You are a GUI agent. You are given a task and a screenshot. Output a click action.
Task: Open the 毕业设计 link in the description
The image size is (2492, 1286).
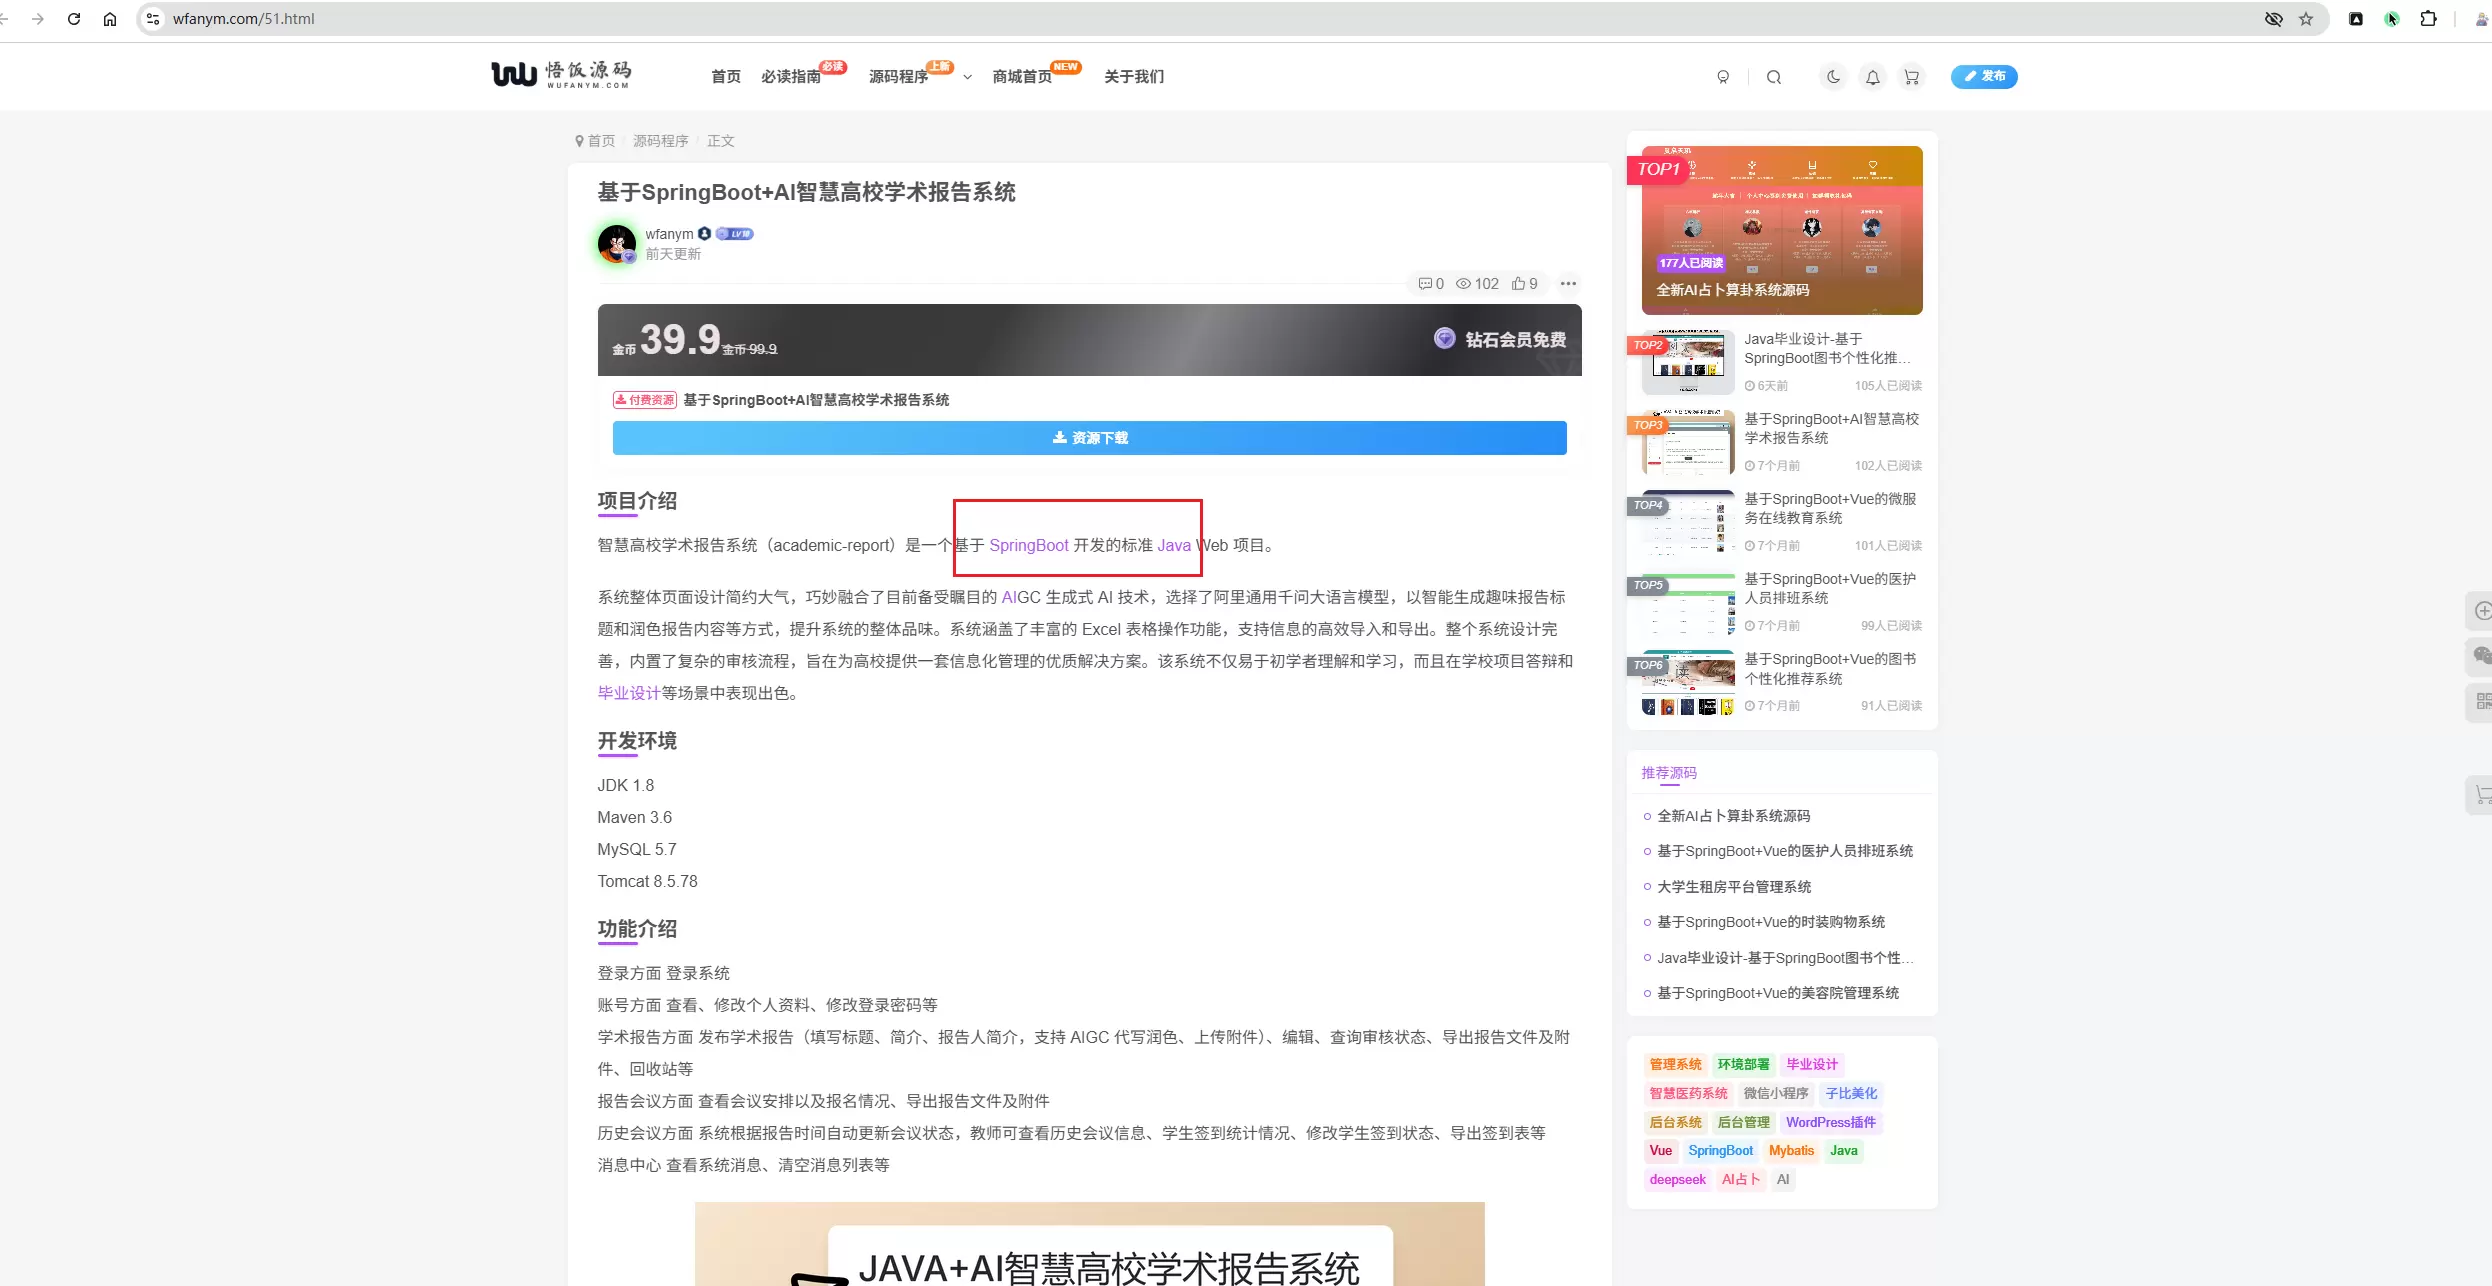[x=629, y=693]
